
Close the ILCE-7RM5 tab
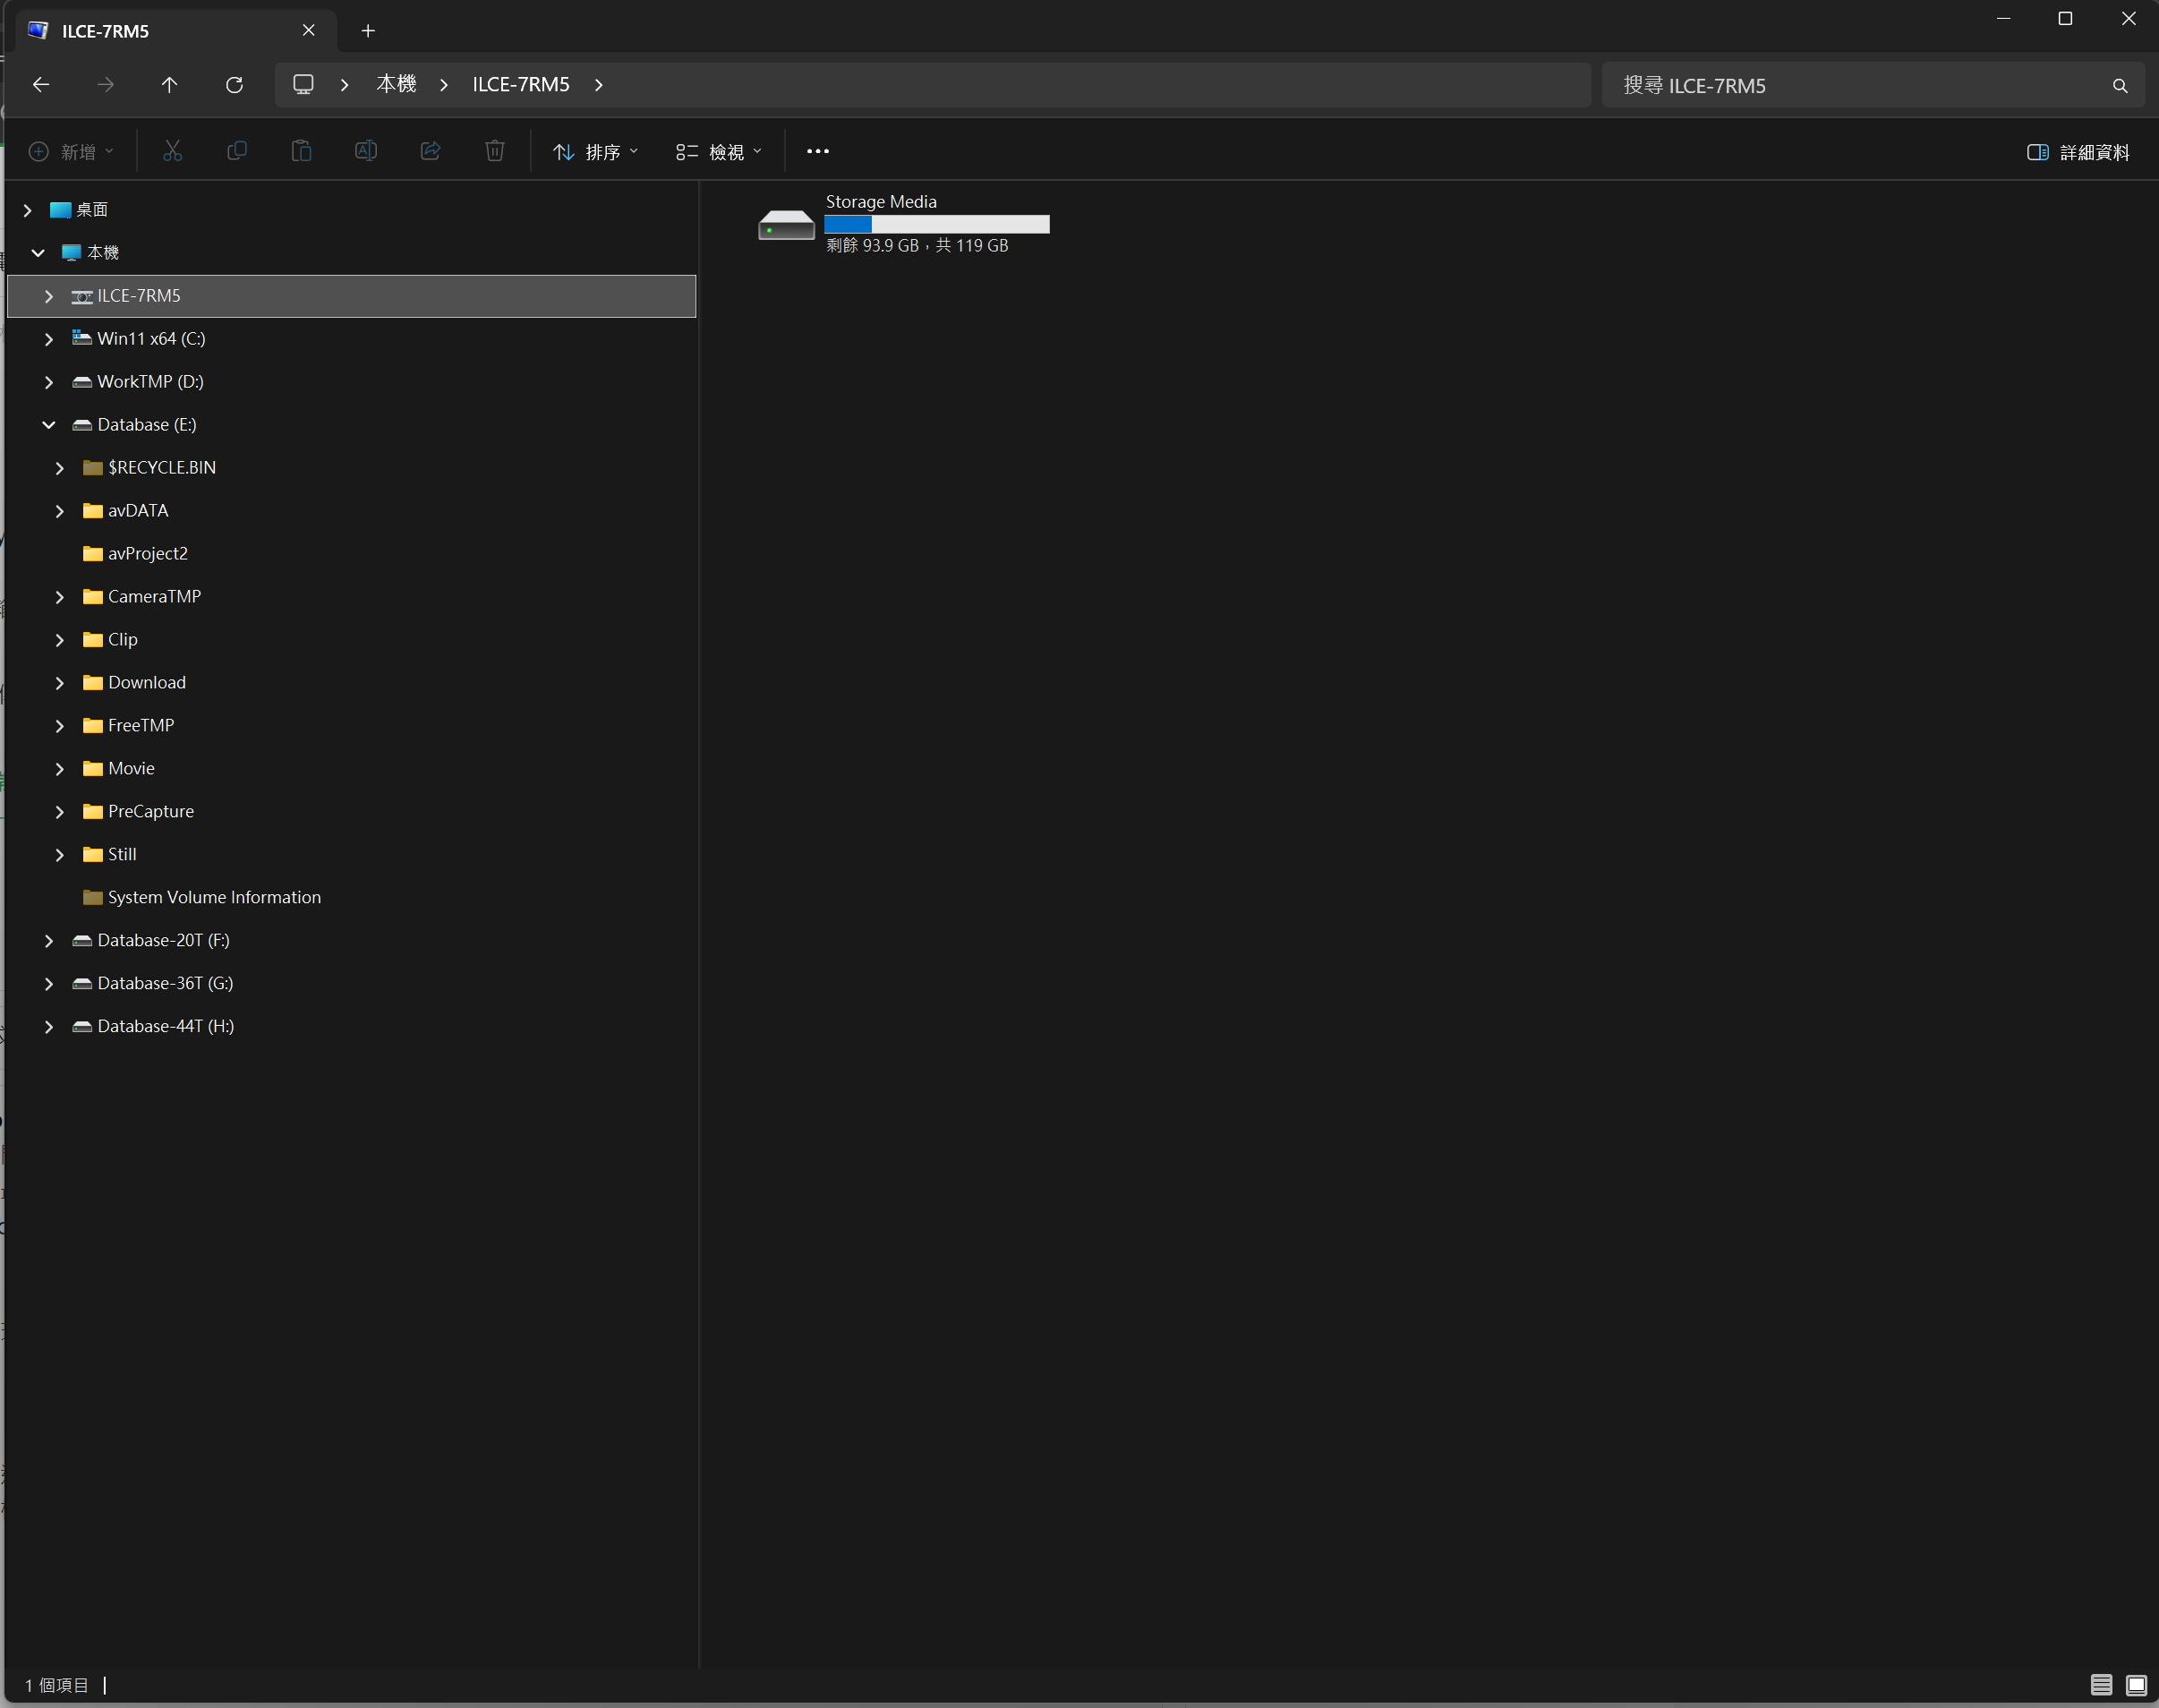pyautogui.click(x=308, y=31)
